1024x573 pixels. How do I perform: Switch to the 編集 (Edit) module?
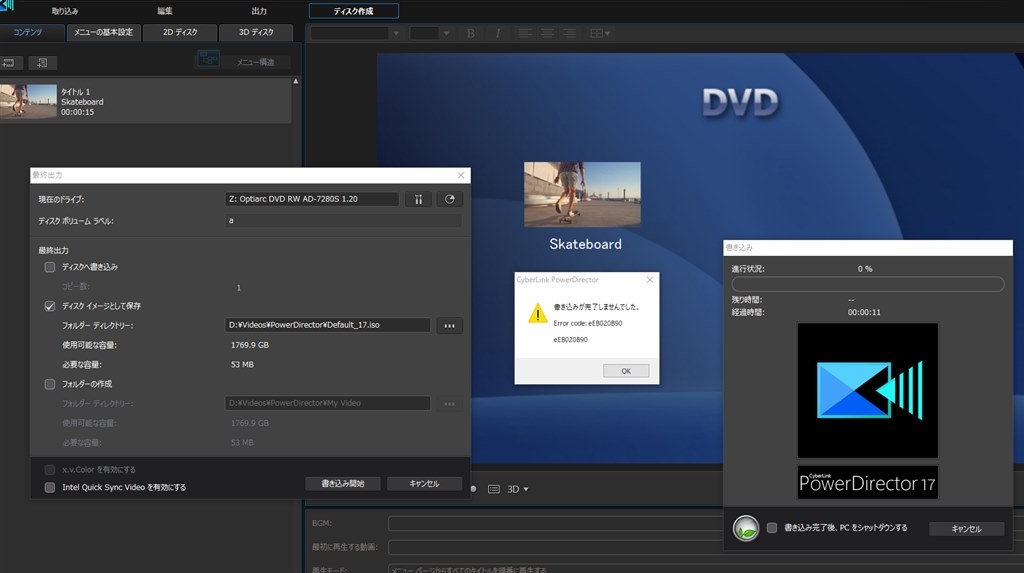pos(165,11)
